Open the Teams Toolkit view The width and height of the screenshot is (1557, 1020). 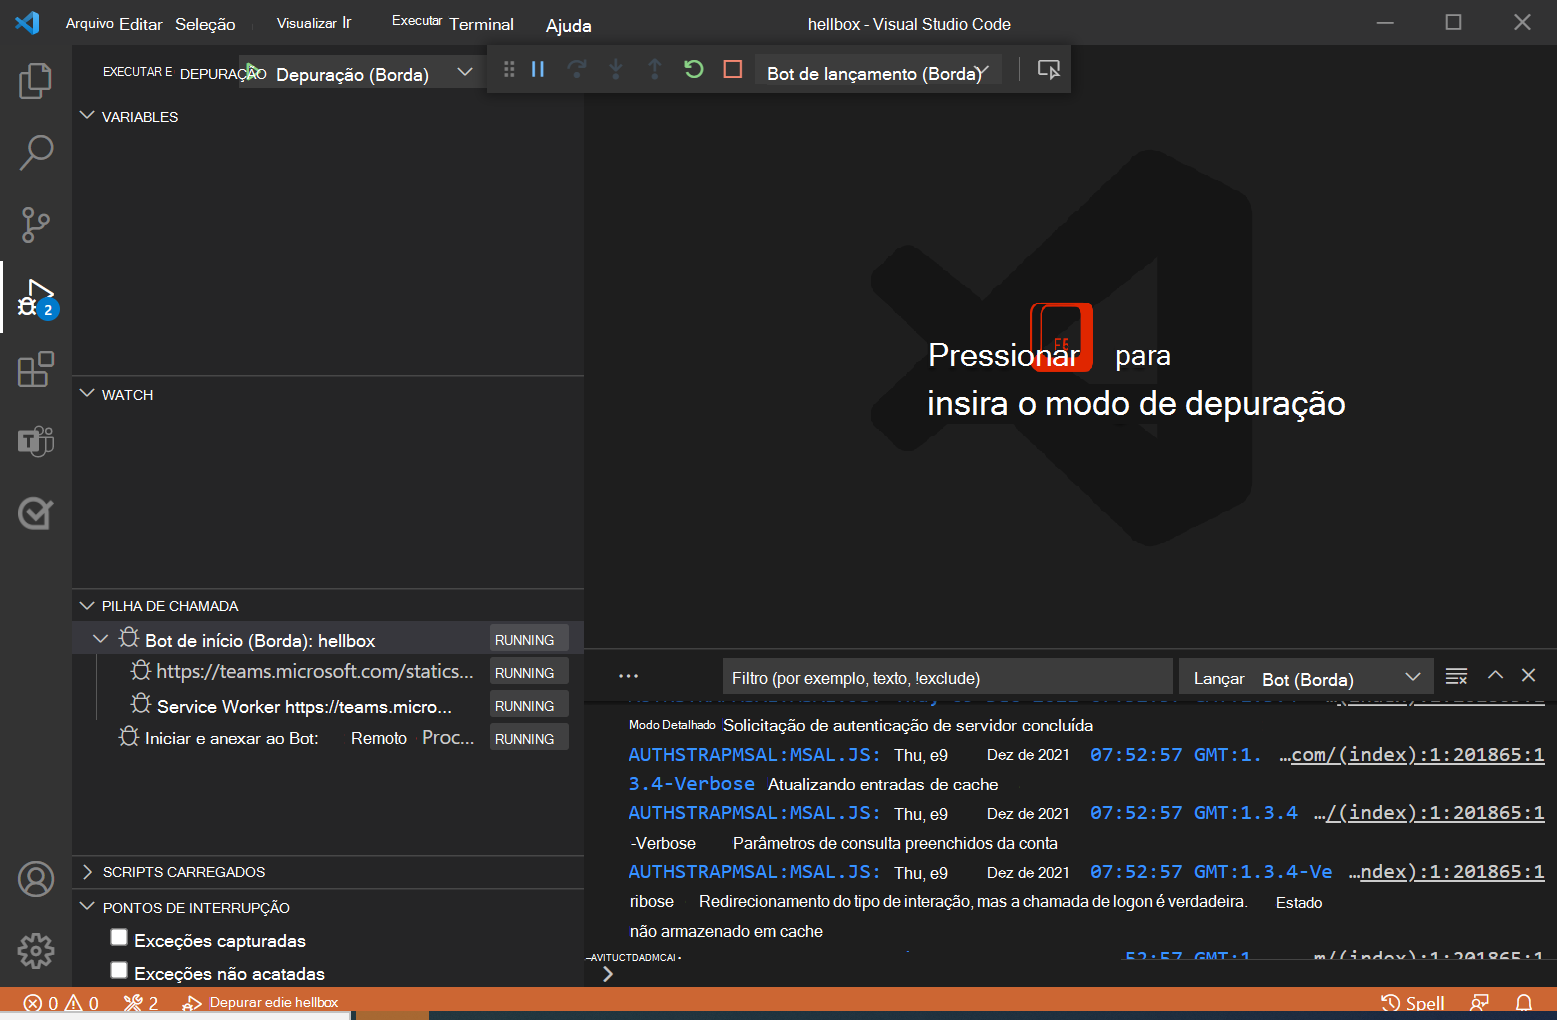point(36,441)
